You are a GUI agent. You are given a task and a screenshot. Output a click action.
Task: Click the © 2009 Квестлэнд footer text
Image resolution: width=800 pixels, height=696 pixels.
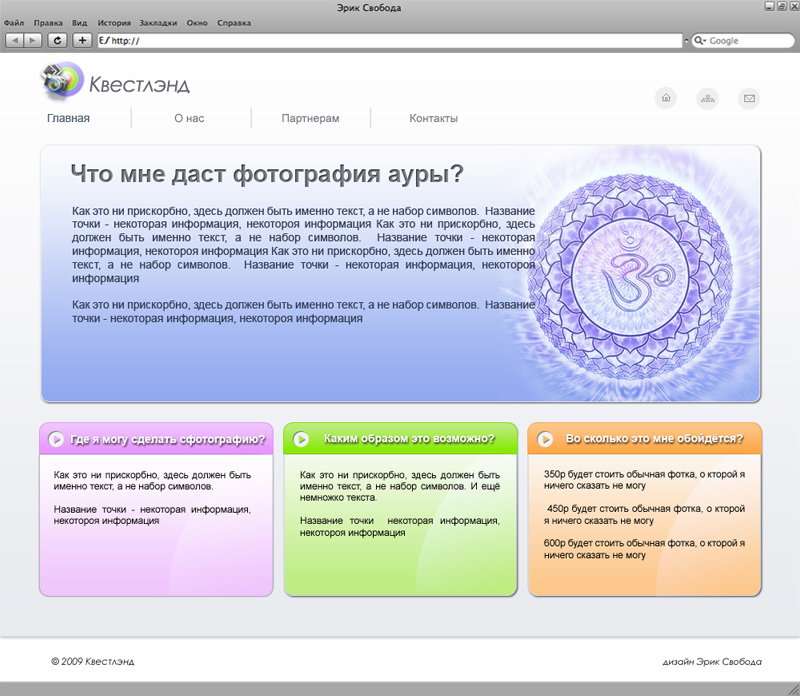coord(93,662)
